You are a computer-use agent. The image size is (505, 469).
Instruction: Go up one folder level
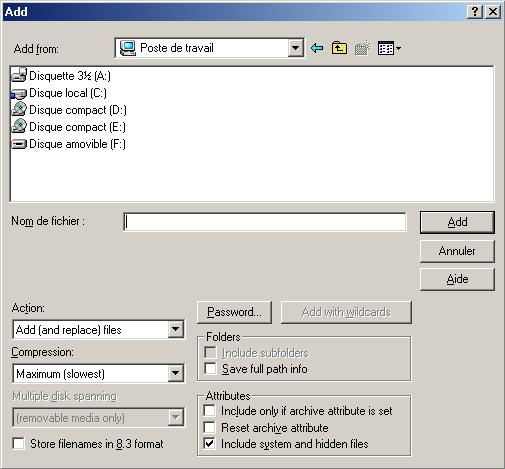[339, 48]
